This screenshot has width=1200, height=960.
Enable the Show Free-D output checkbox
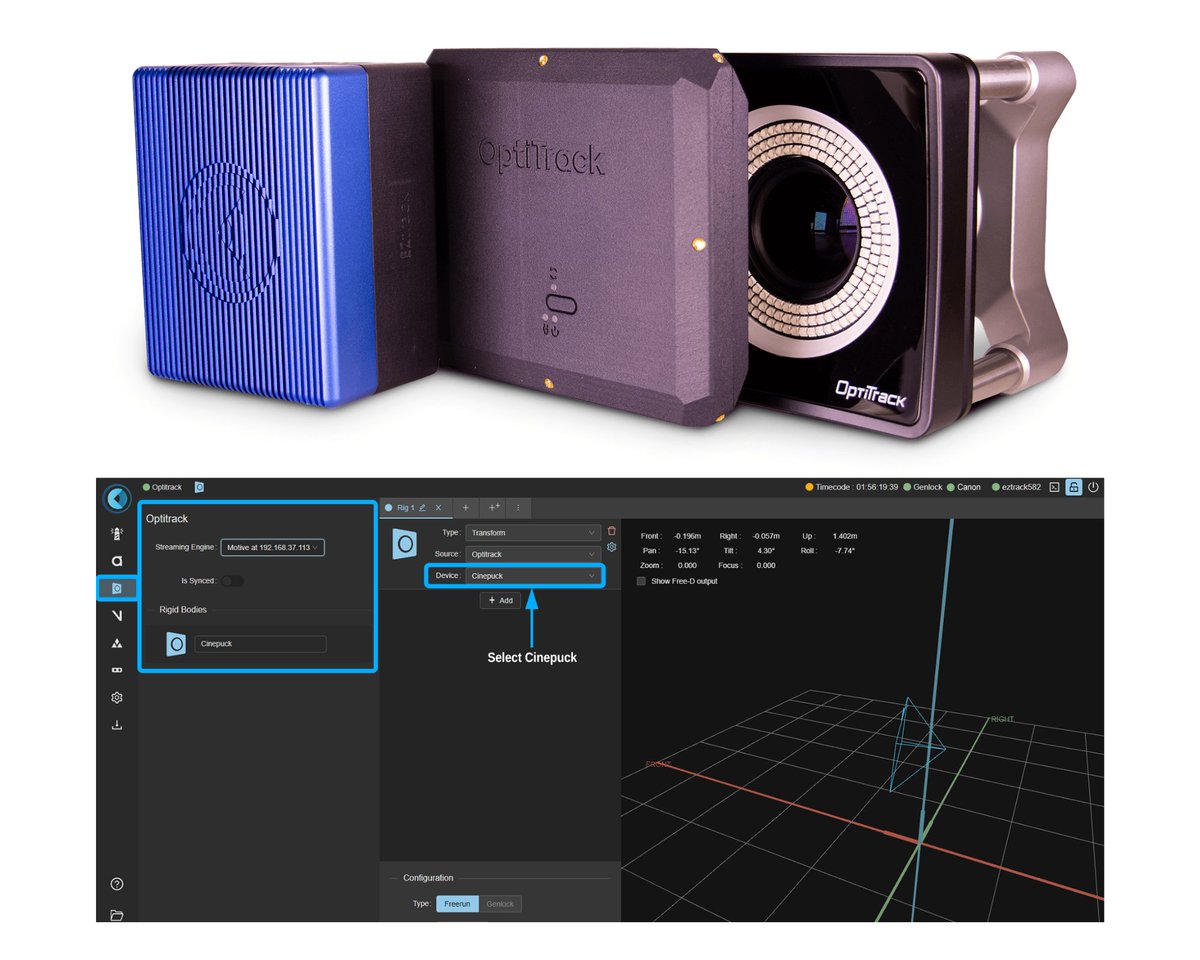pyautogui.click(x=641, y=581)
